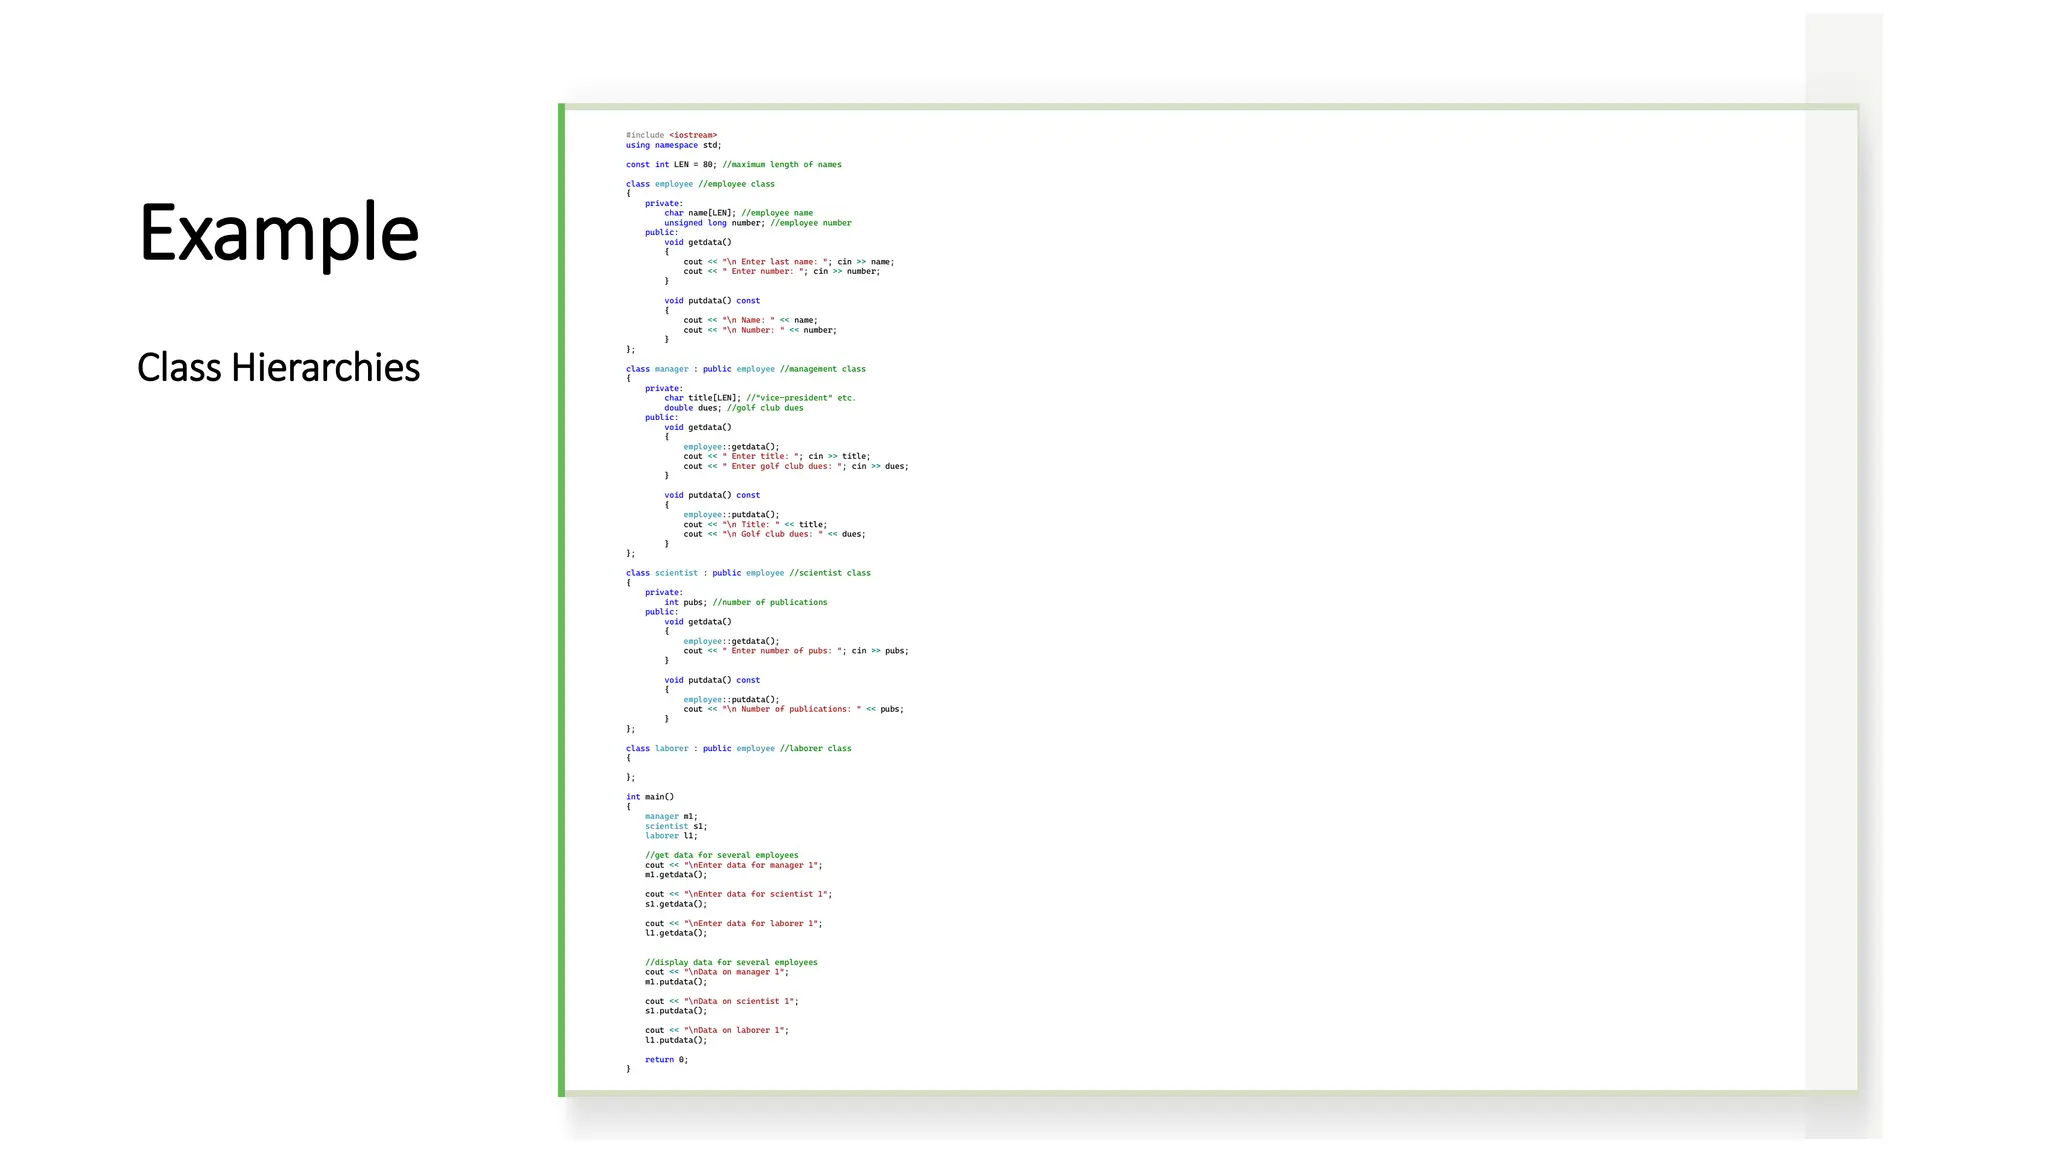Click the "\nData on scientist 1" line
The height and width of the screenshot is (1152, 2048).
(721, 1001)
